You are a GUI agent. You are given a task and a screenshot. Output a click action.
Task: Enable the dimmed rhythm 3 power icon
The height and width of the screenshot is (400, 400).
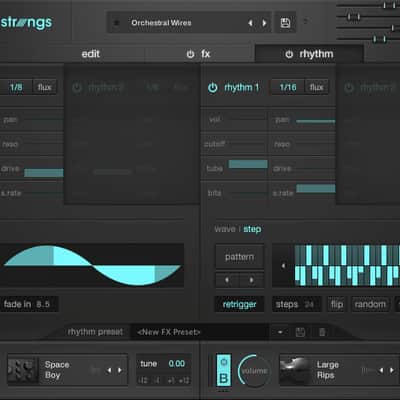349,88
